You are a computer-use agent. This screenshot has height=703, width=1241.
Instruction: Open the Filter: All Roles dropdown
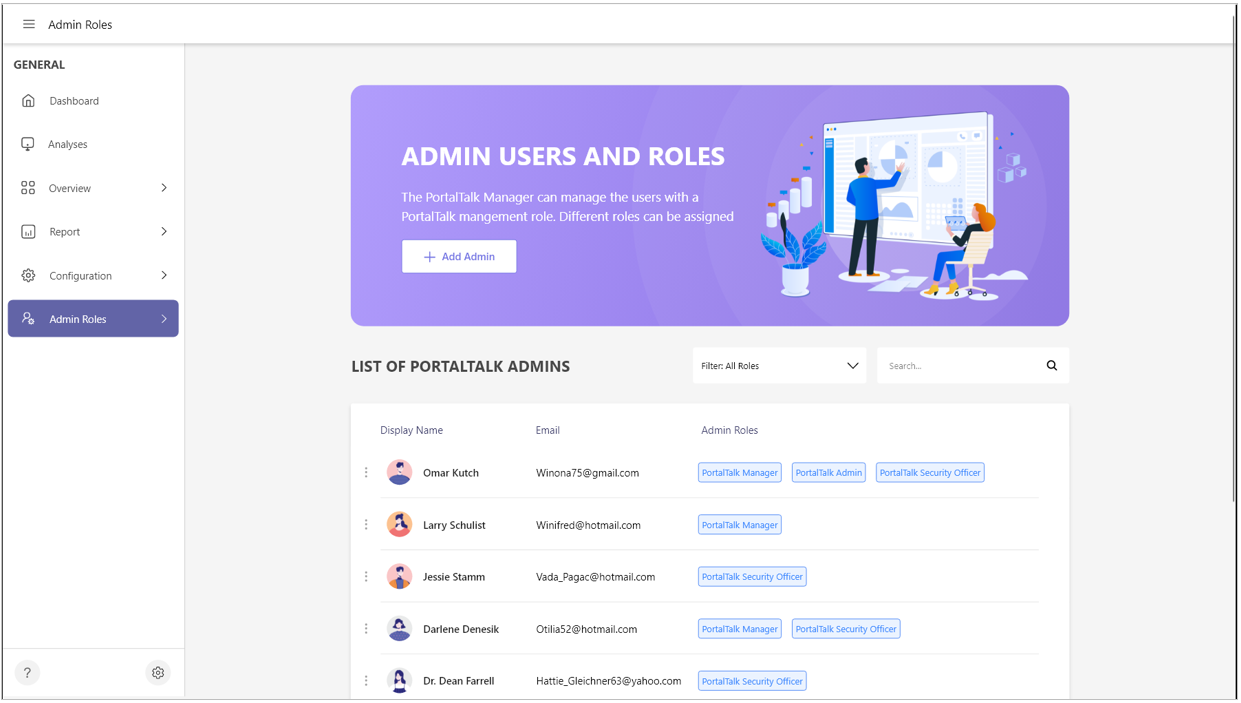tap(779, 366)
